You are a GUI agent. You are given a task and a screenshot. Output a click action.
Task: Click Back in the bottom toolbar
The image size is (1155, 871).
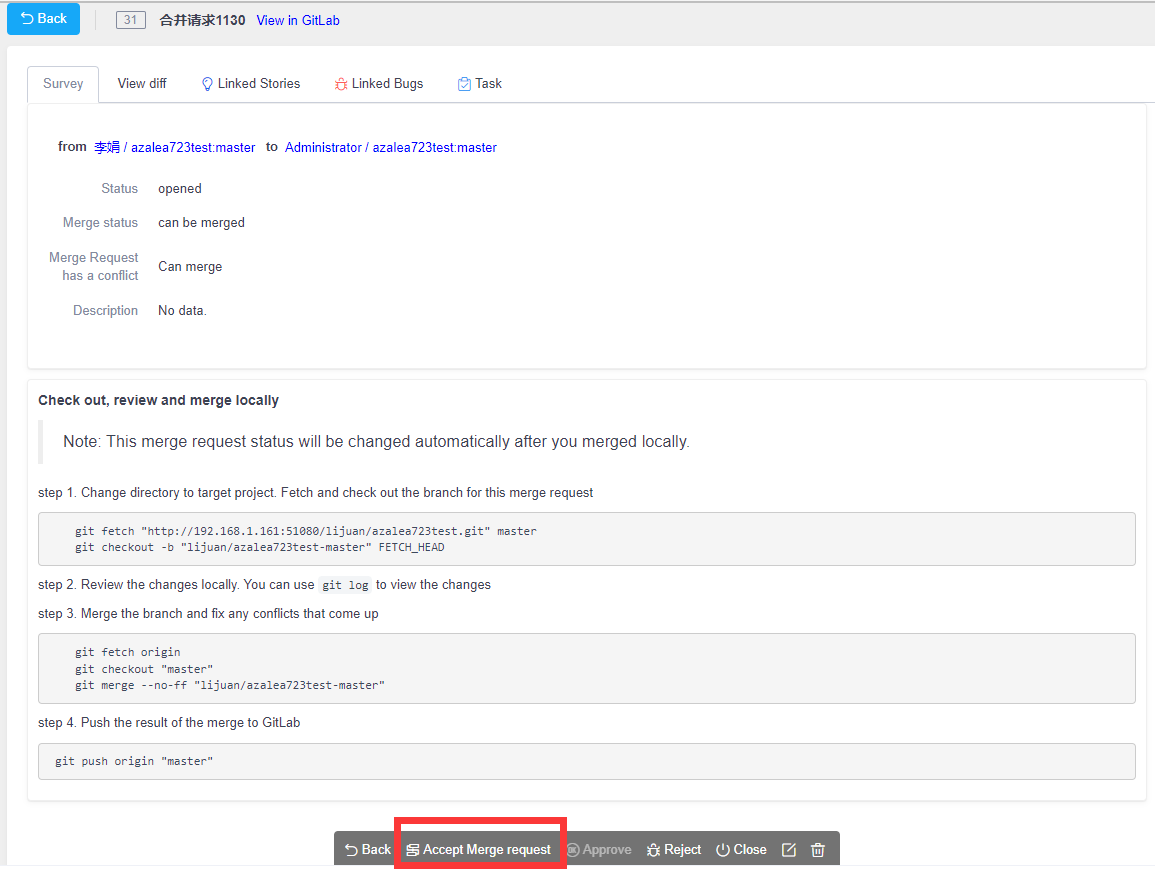coord(367,850)
